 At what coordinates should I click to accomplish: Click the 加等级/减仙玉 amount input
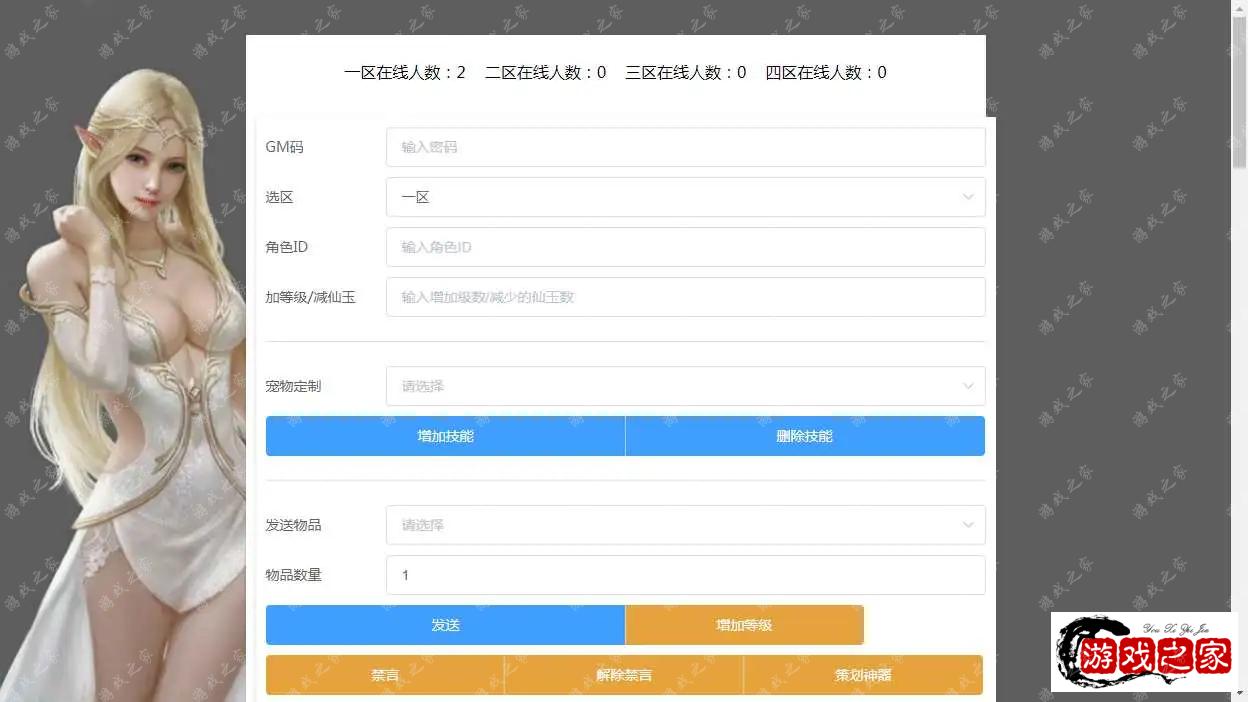pos(685,297)
